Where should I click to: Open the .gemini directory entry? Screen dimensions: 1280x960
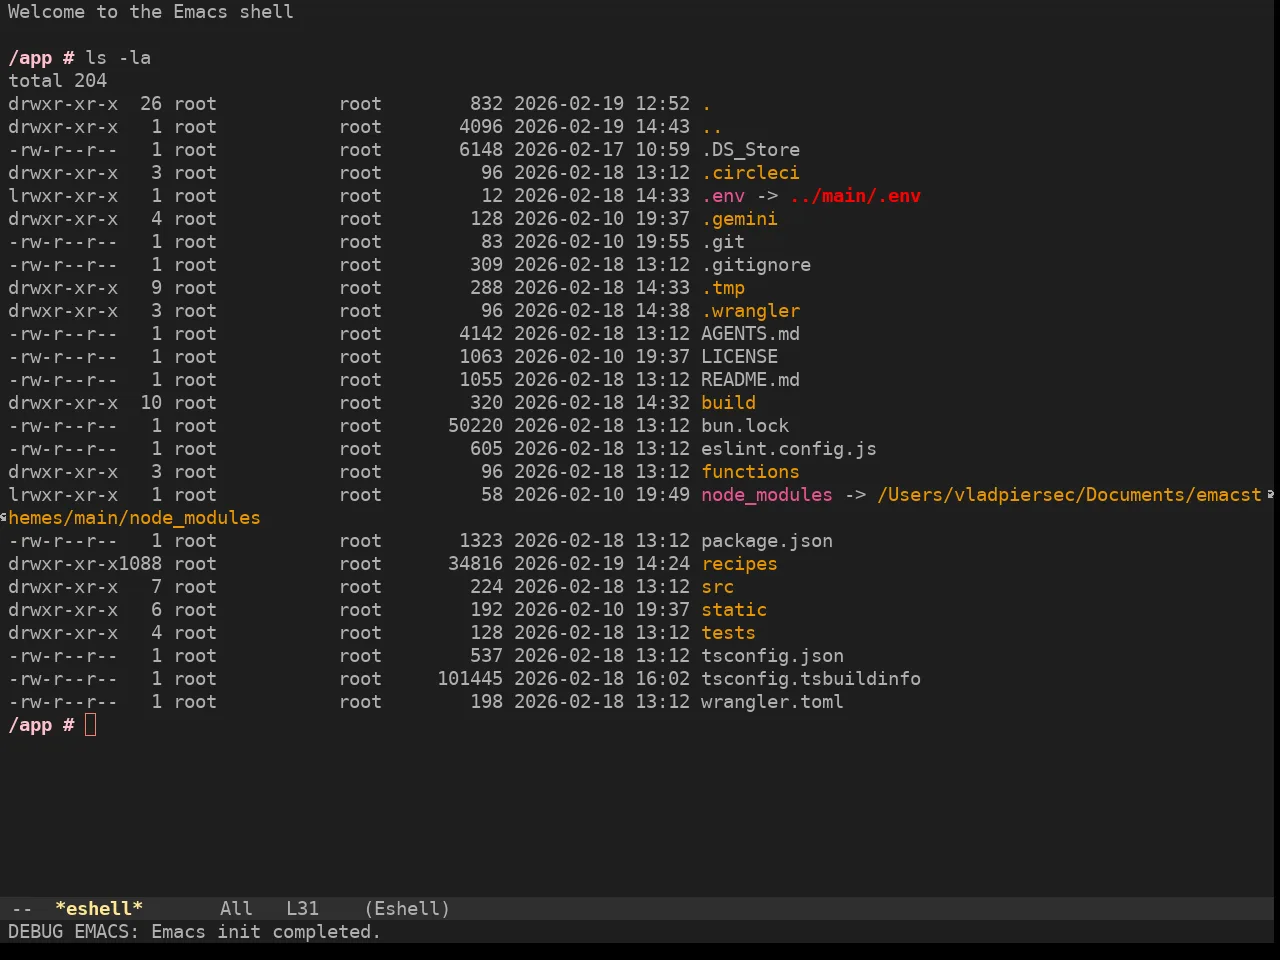739,219
